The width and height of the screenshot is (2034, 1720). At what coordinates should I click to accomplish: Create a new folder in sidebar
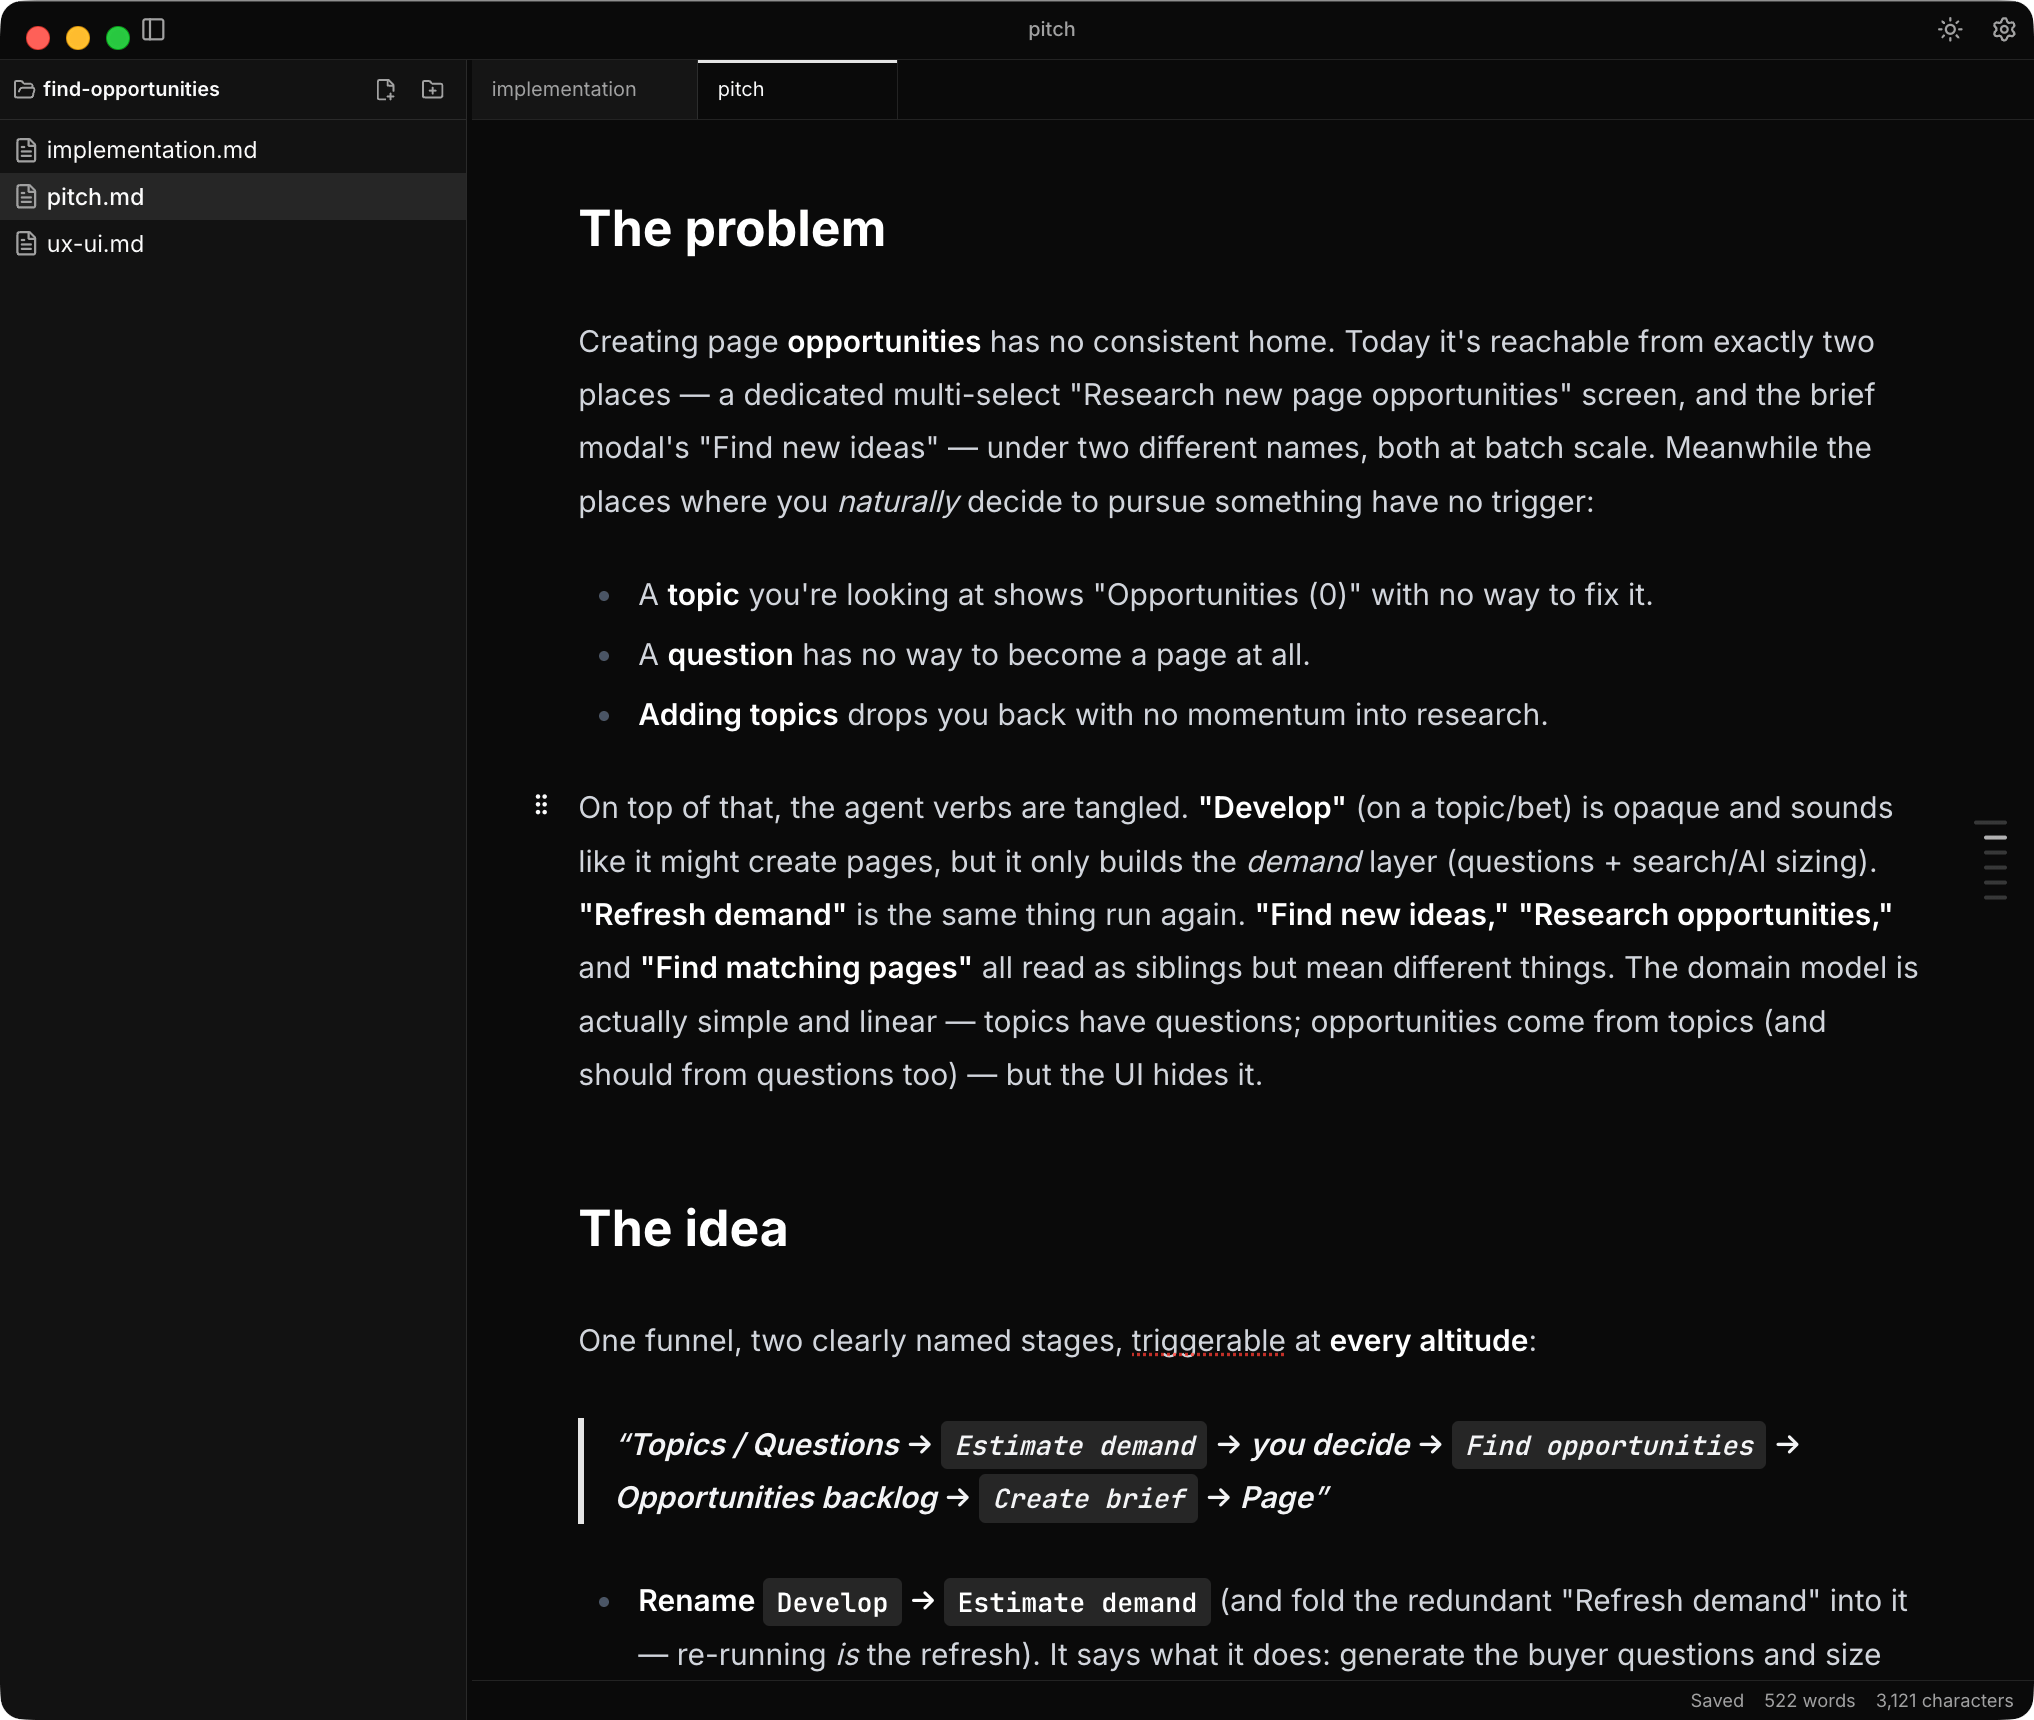(433, 90)
